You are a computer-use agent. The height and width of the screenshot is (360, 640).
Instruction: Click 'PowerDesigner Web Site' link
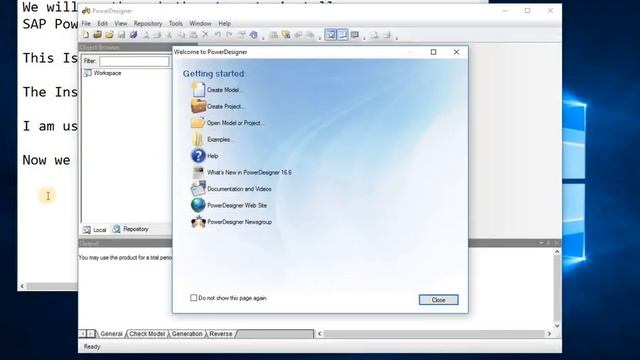point(237,205)
